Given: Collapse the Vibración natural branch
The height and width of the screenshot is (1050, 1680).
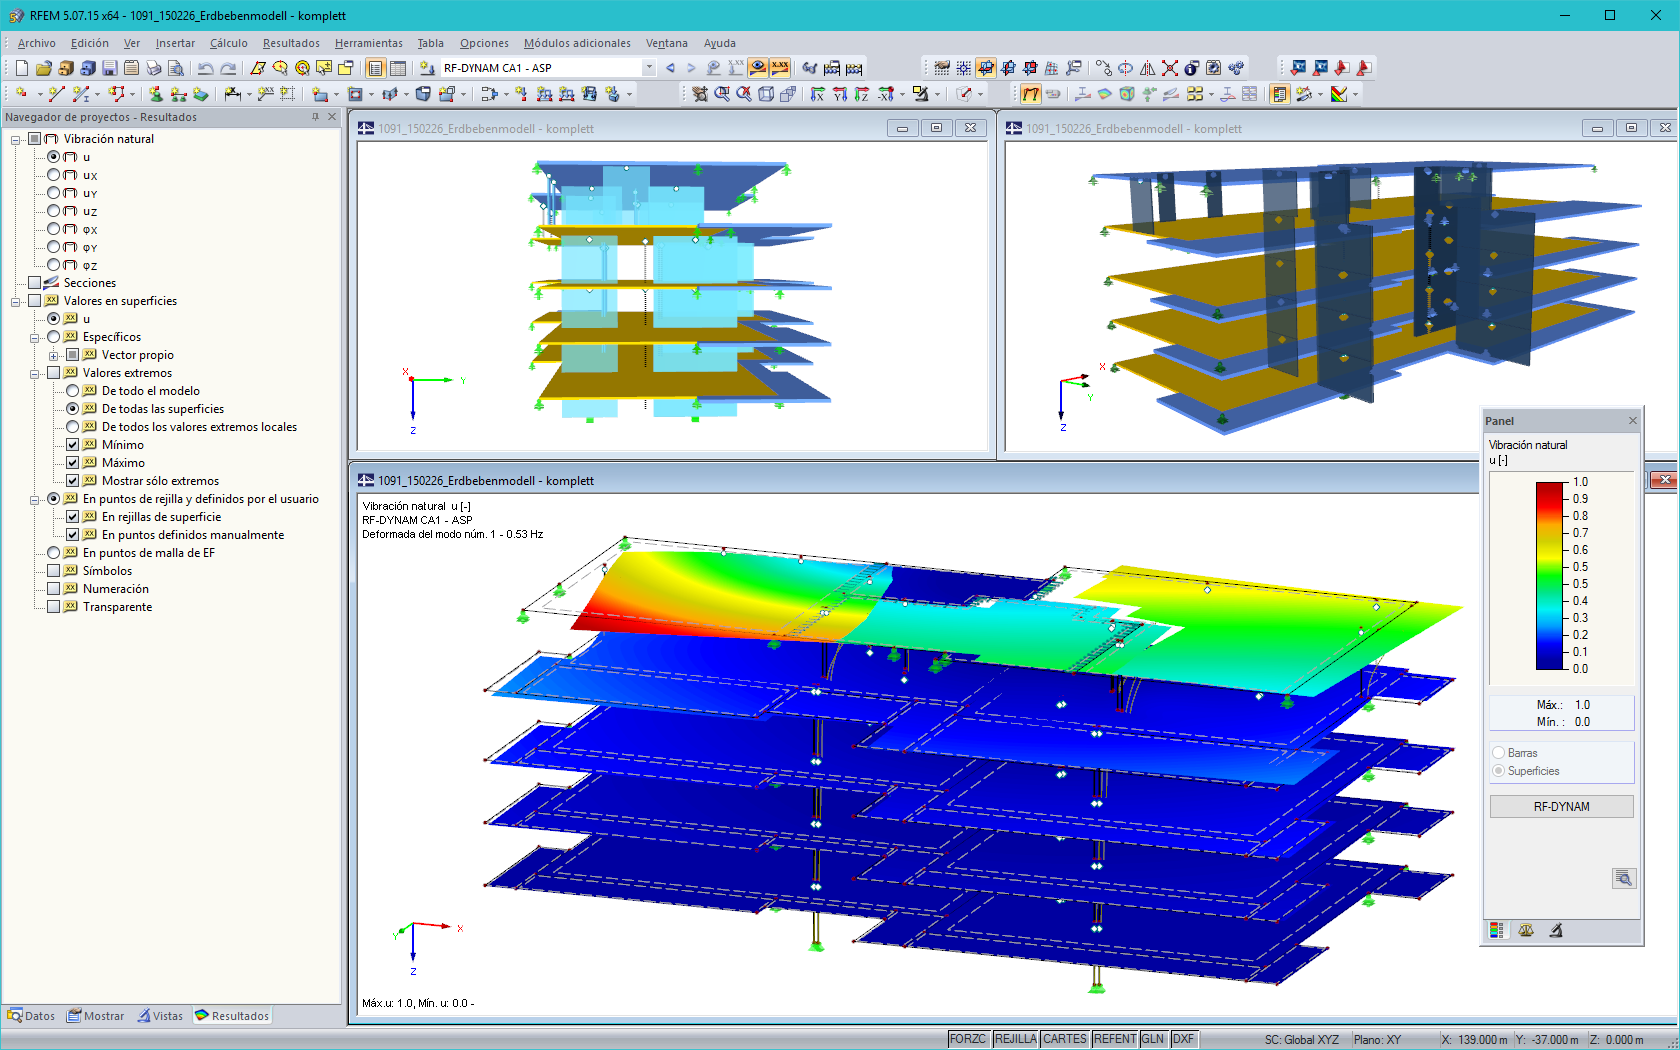Looking at the screenshot, I should [15, 139].
